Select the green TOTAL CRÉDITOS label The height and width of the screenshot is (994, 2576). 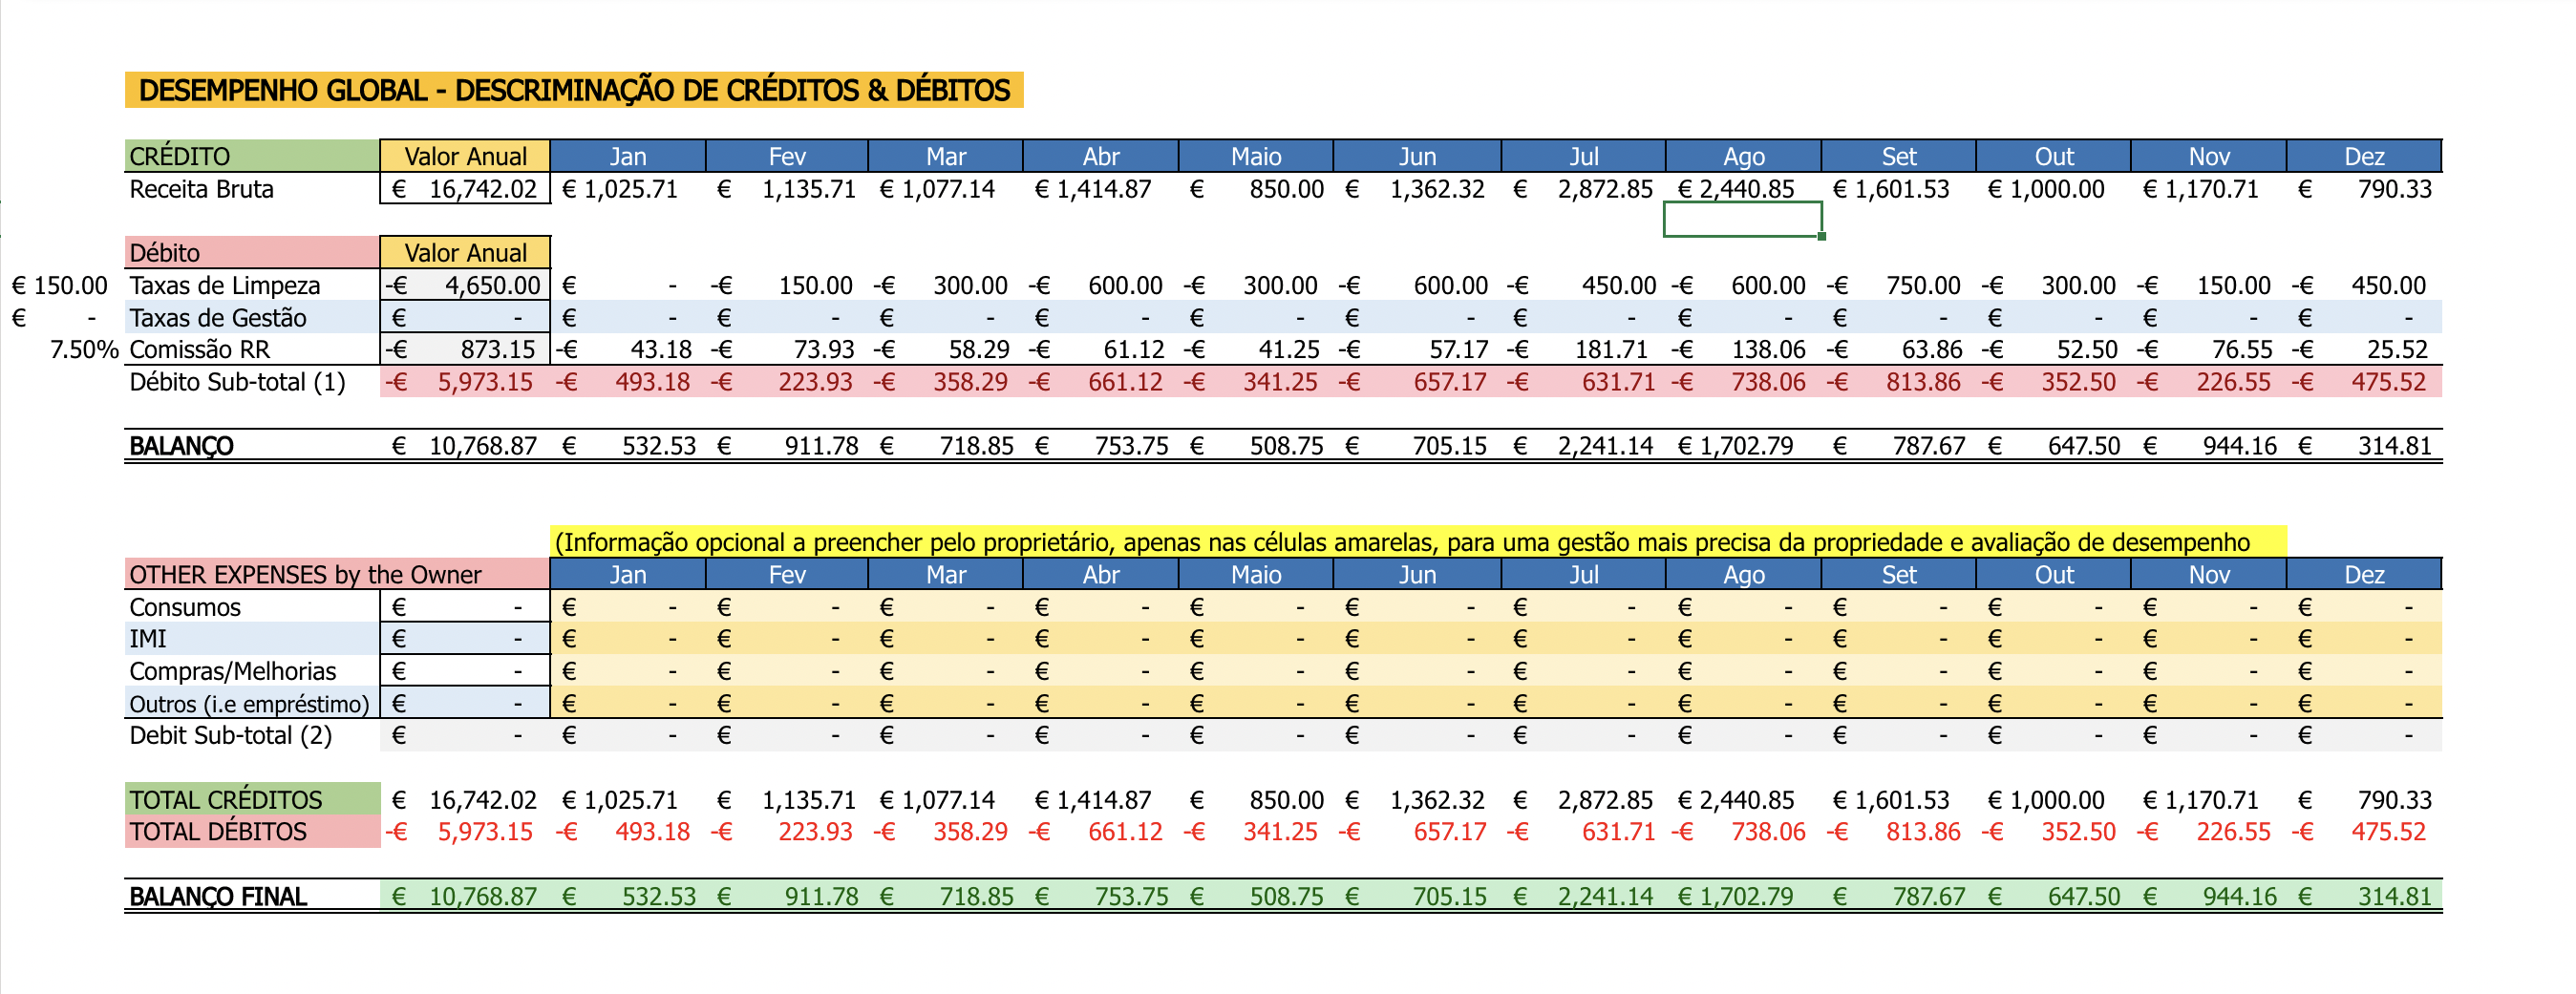252,799
